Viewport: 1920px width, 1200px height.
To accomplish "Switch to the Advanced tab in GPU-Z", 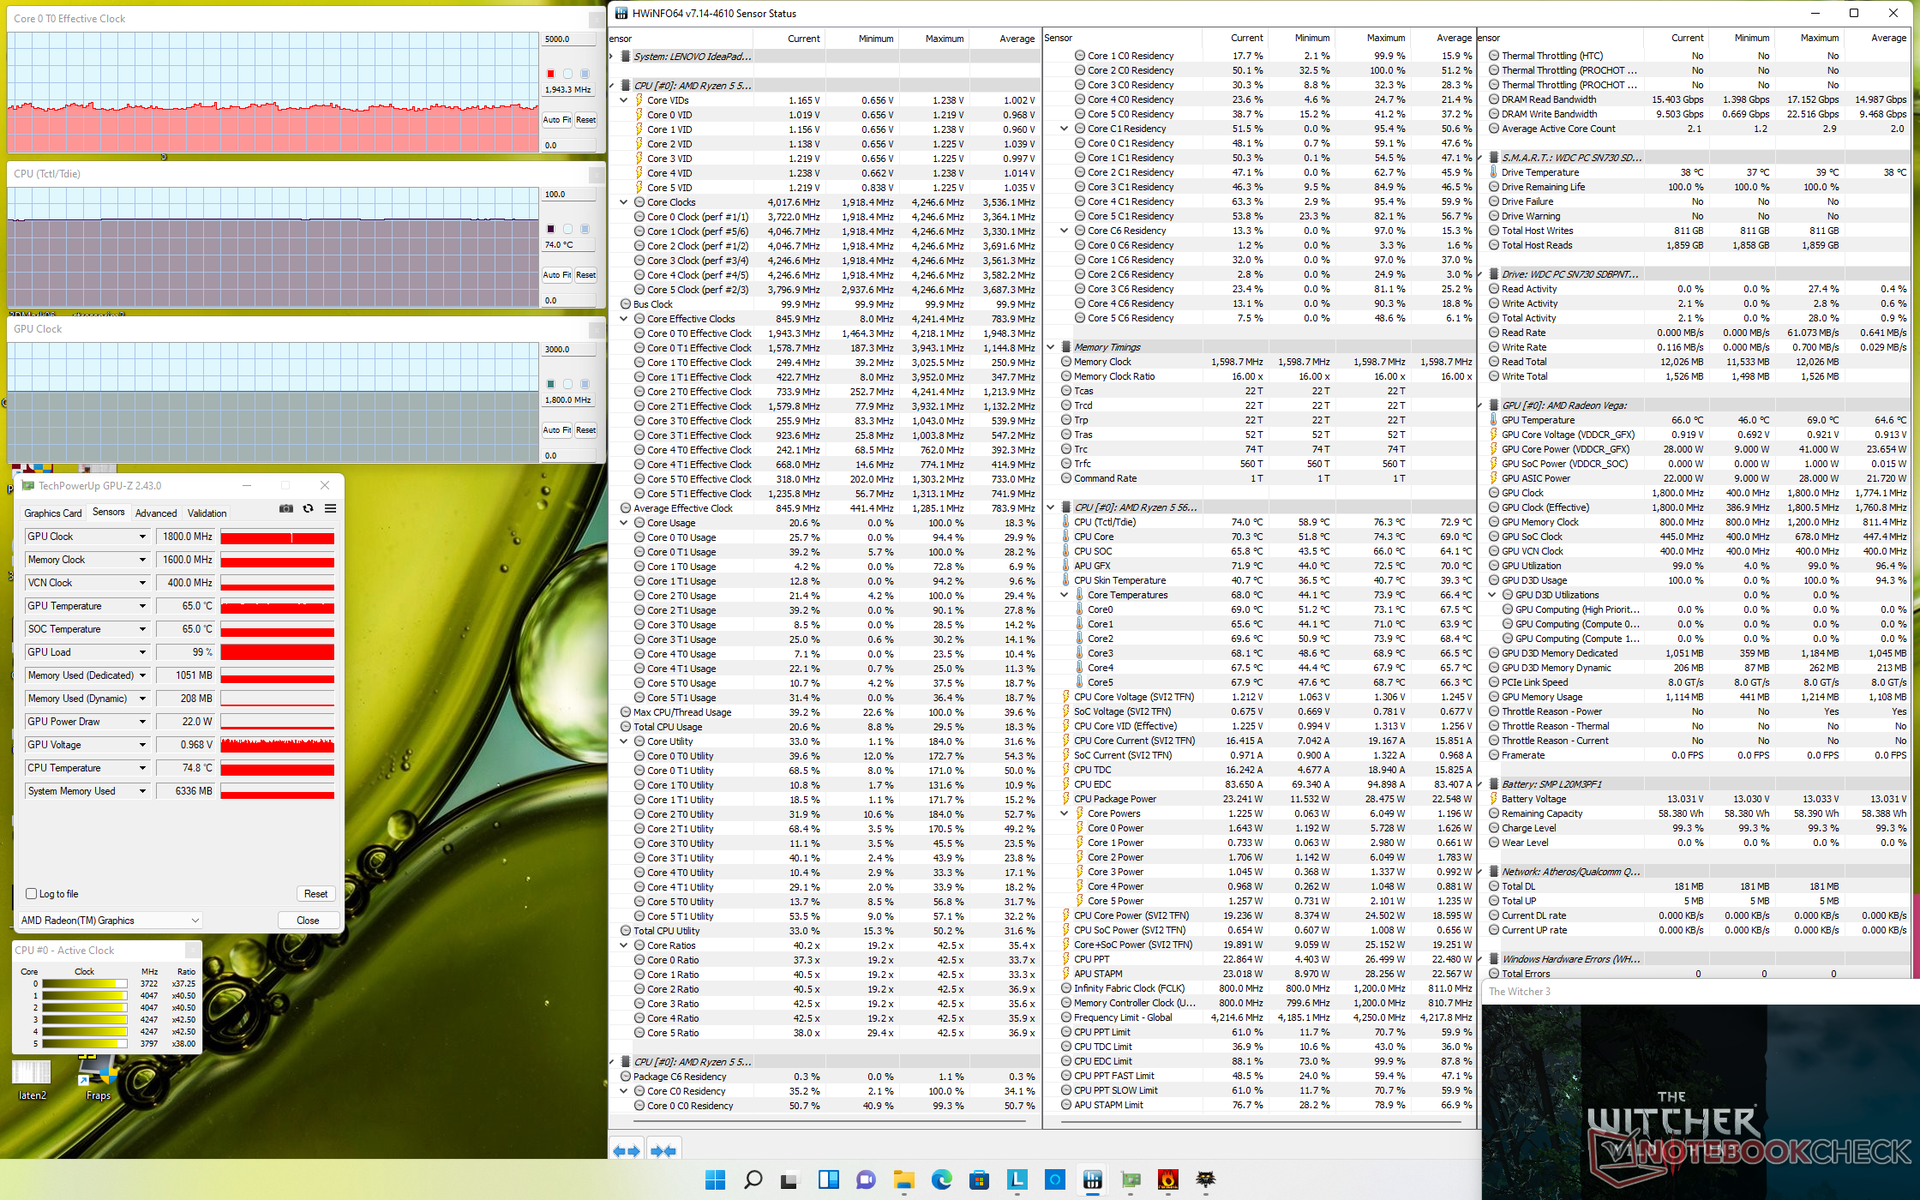I will coord(156,513).
